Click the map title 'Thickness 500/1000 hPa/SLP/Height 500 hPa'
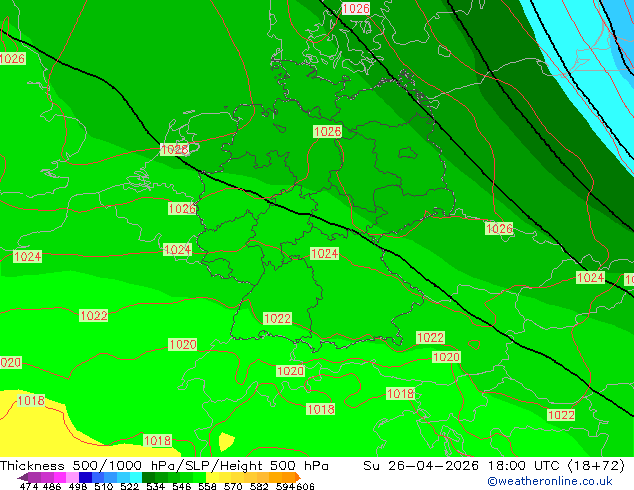Screen dimensions: 634x490 (164, 466)
